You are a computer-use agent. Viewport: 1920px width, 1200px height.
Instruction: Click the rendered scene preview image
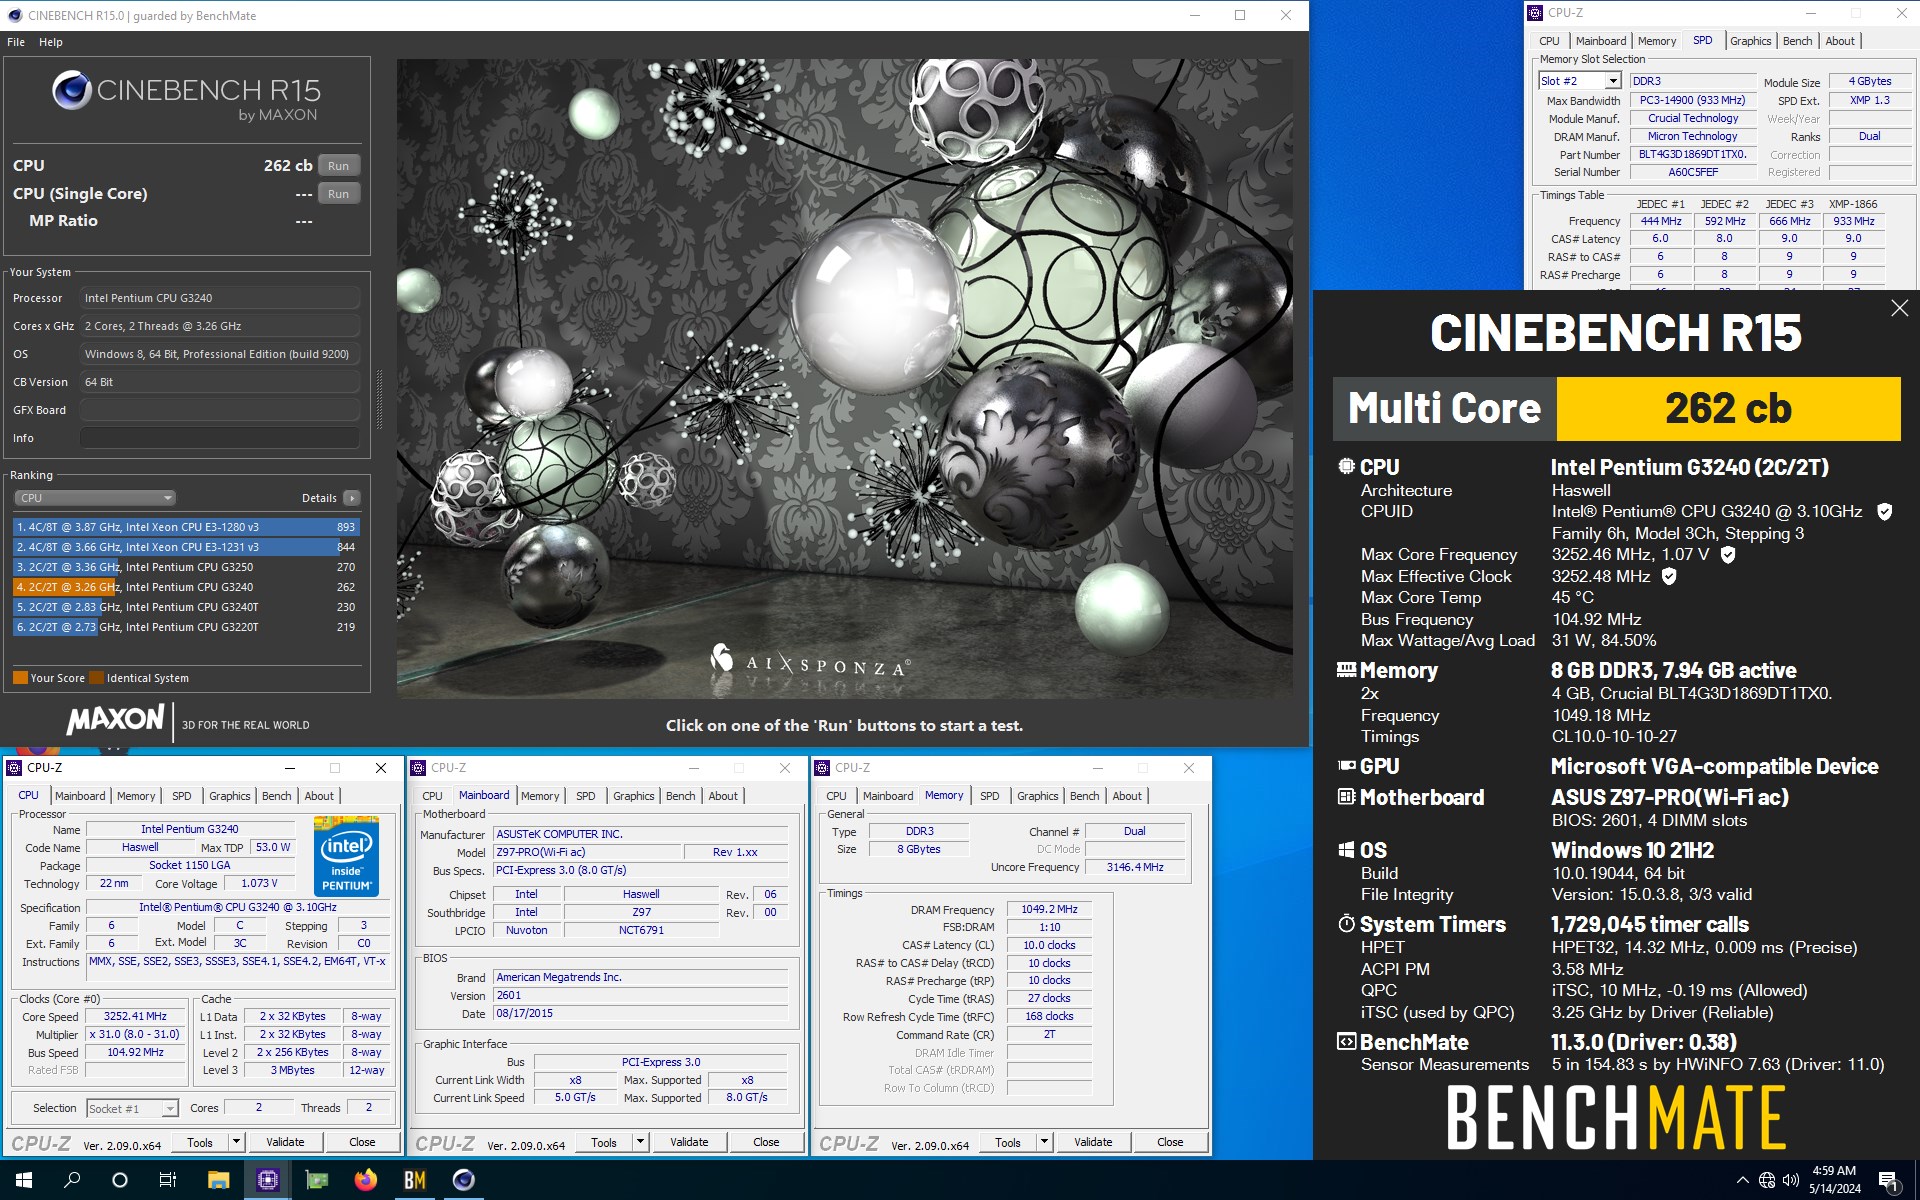845,379
